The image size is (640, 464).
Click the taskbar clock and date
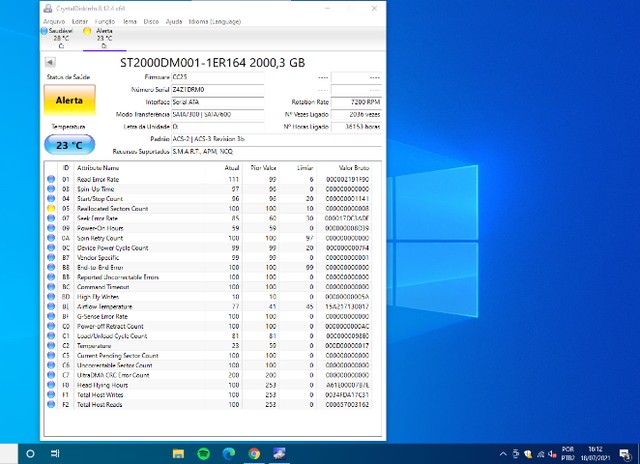[595, 453]
